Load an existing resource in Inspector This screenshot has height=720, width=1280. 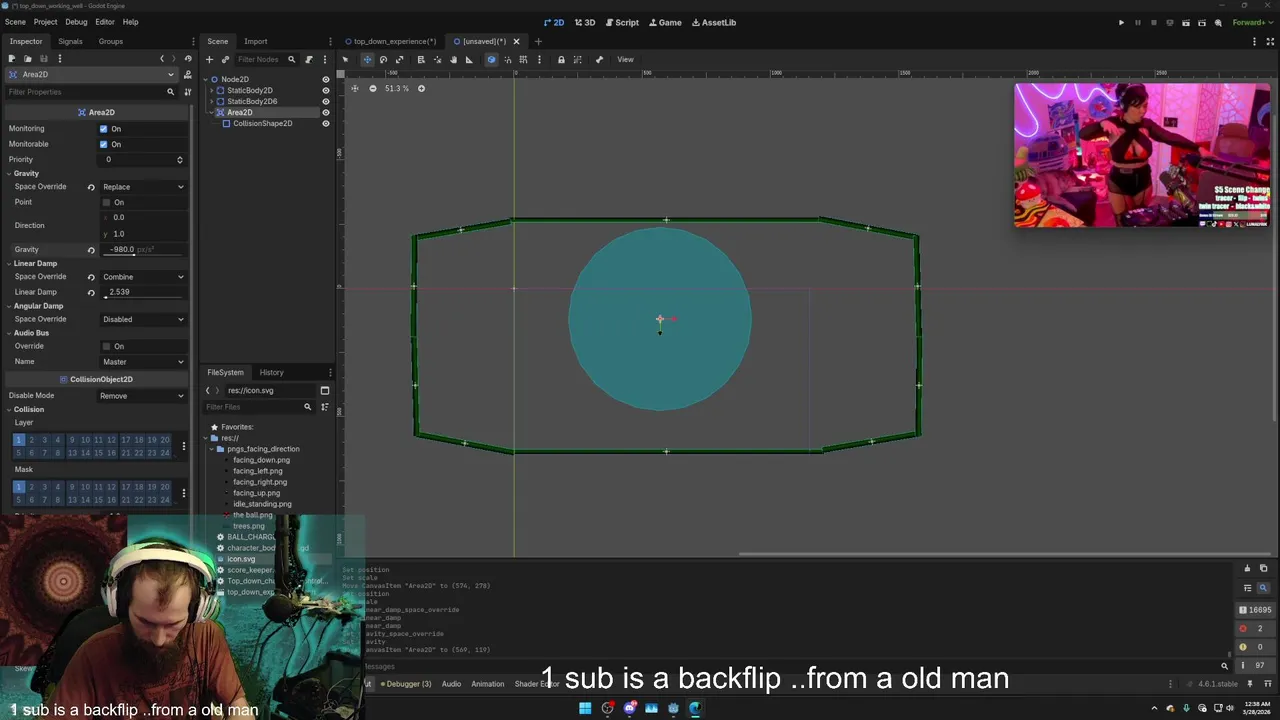coord(28,58)
